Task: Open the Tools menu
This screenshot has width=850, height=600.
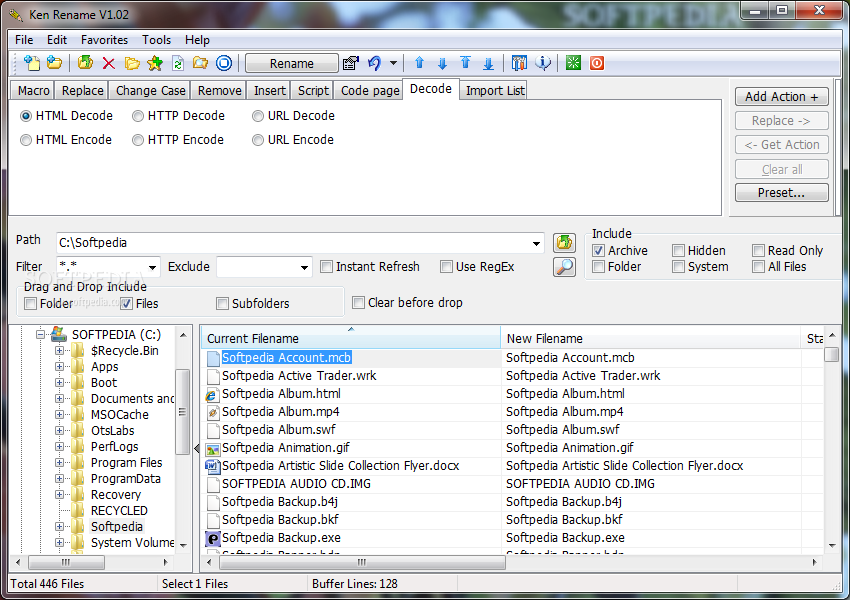Action: (x=156, y=40)
